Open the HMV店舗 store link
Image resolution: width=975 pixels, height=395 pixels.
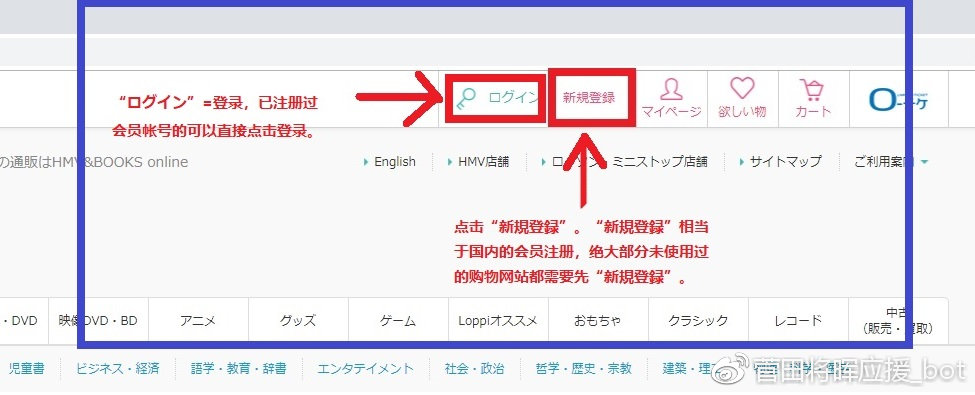click(x=483, y=162)
